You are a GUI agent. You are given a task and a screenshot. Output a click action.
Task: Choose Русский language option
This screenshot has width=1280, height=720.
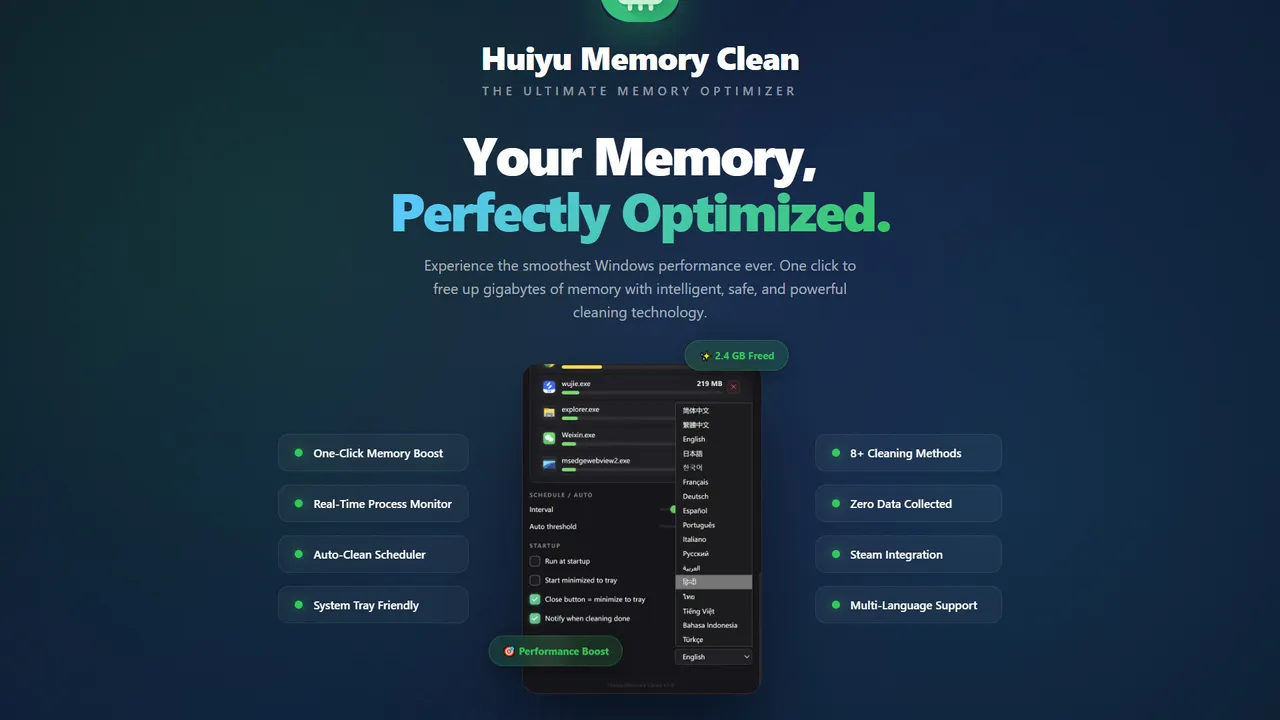(x=714, y=553)
